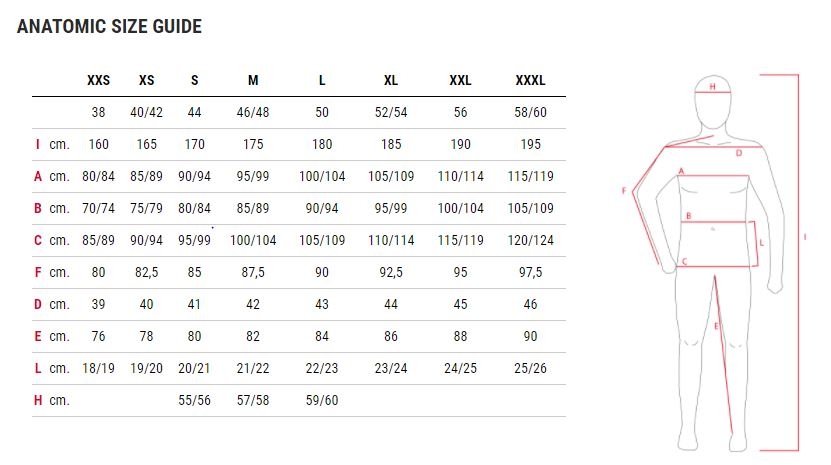831x465 pixels.
Task: Click the red "F" row label in table
Action: 37,272
